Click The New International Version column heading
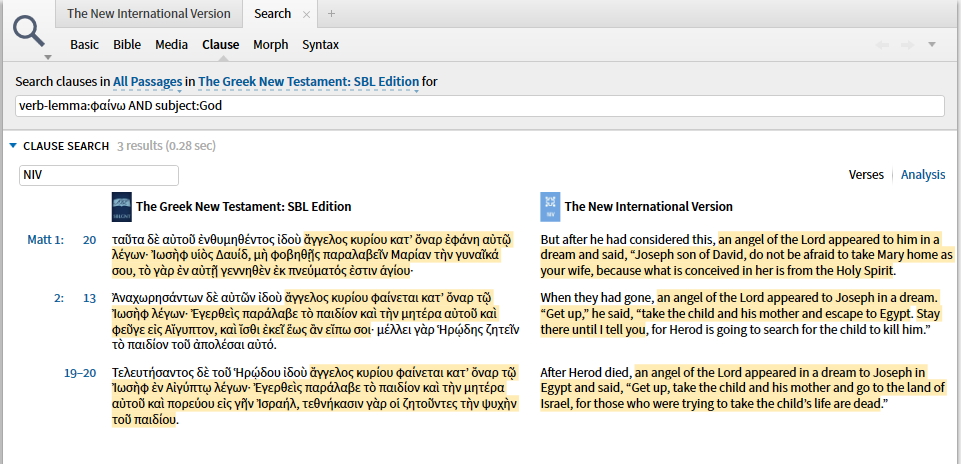Image resolution: width=961 pixels, height=464 pixels. pos(648,207)
